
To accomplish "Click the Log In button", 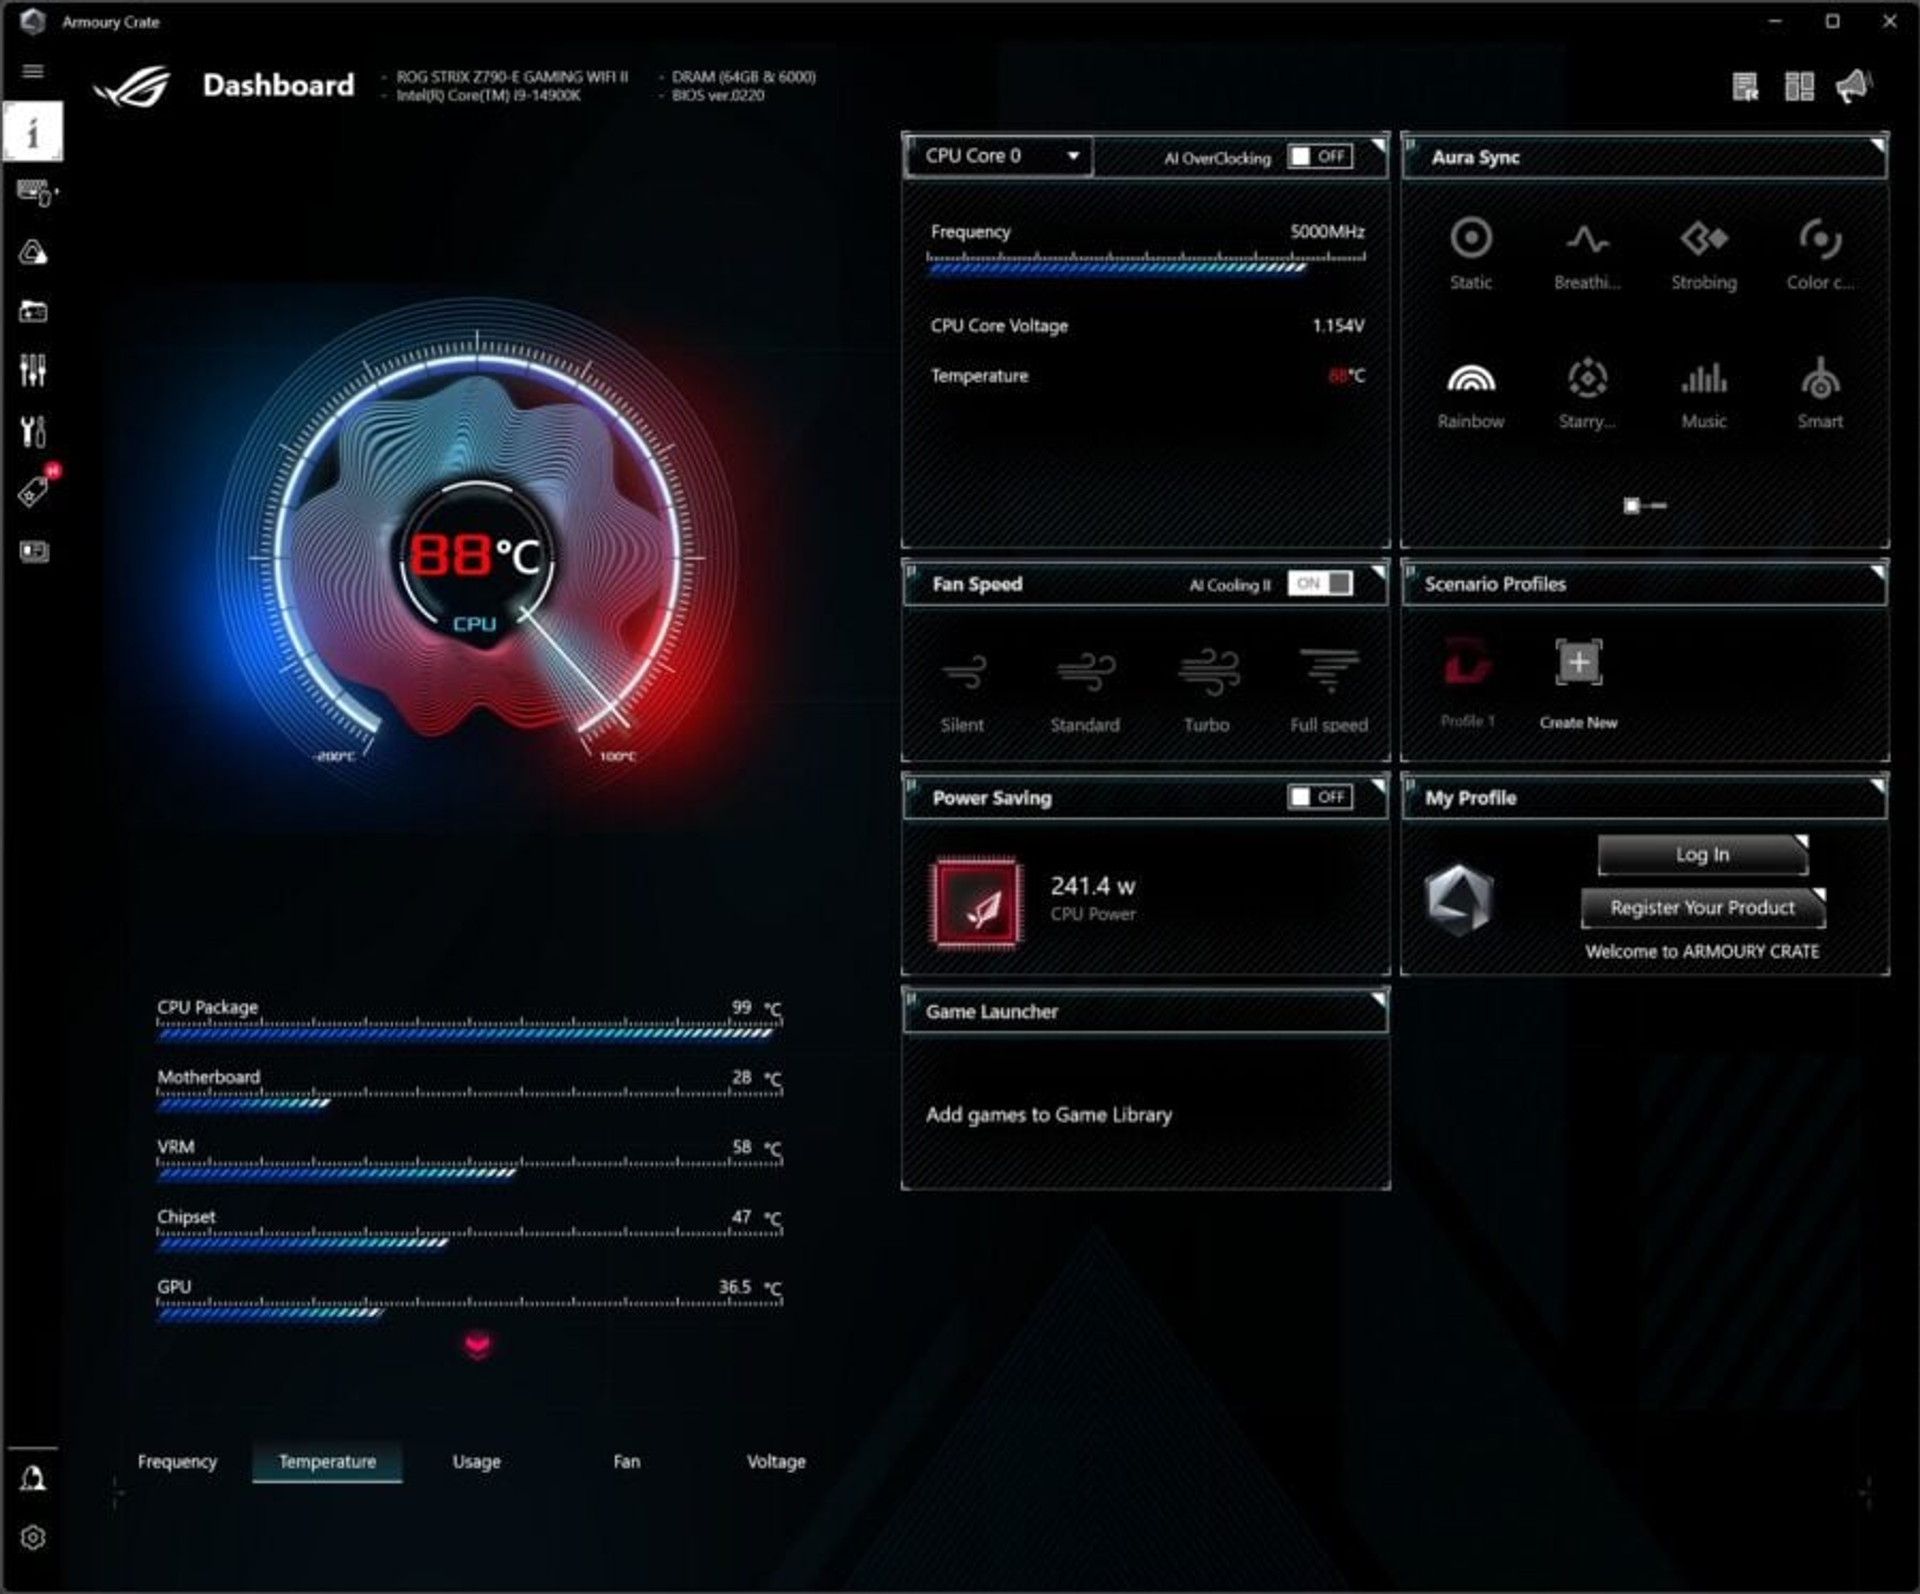I will click(x=1703, y=854).
